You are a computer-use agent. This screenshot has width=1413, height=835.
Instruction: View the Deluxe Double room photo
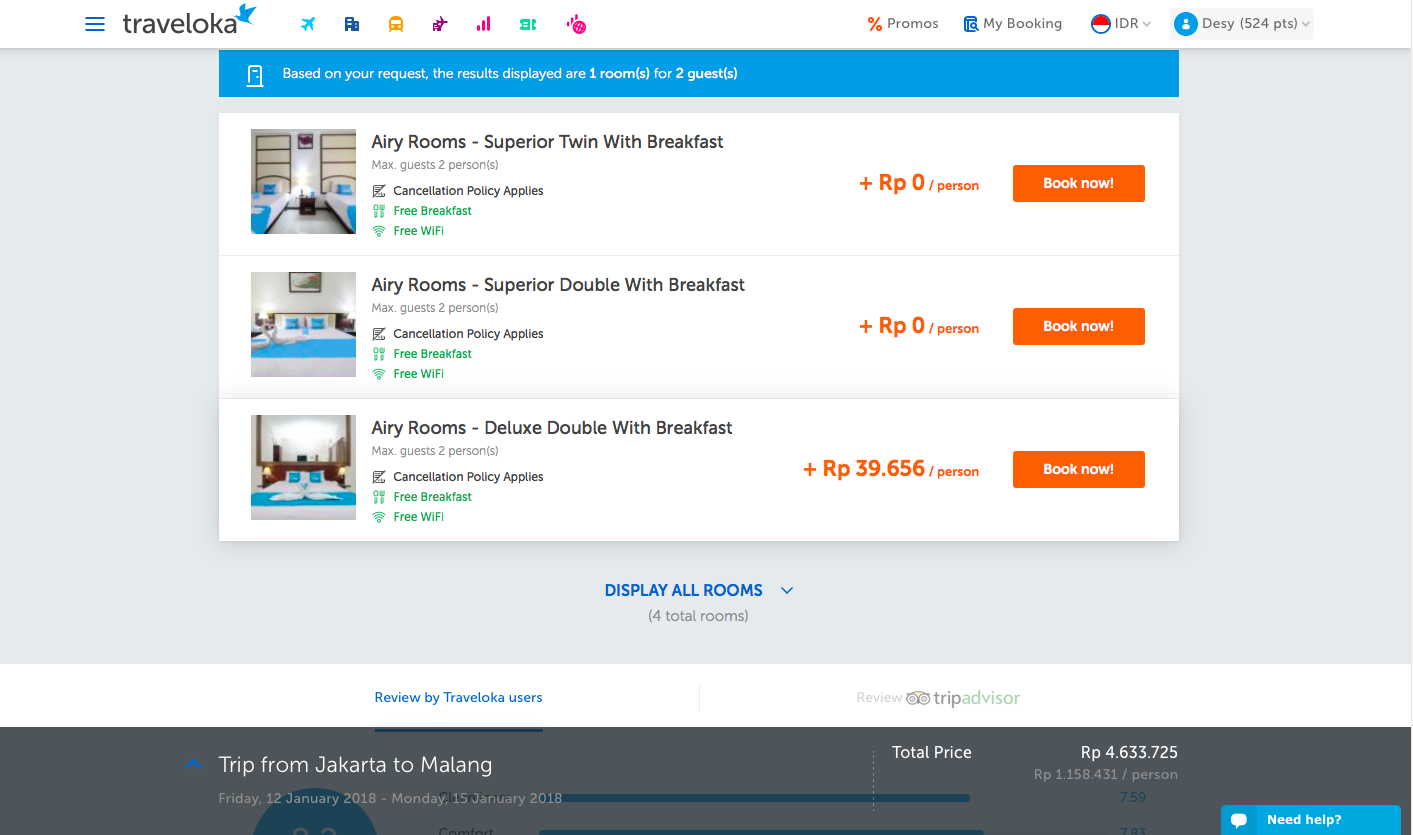303,467
